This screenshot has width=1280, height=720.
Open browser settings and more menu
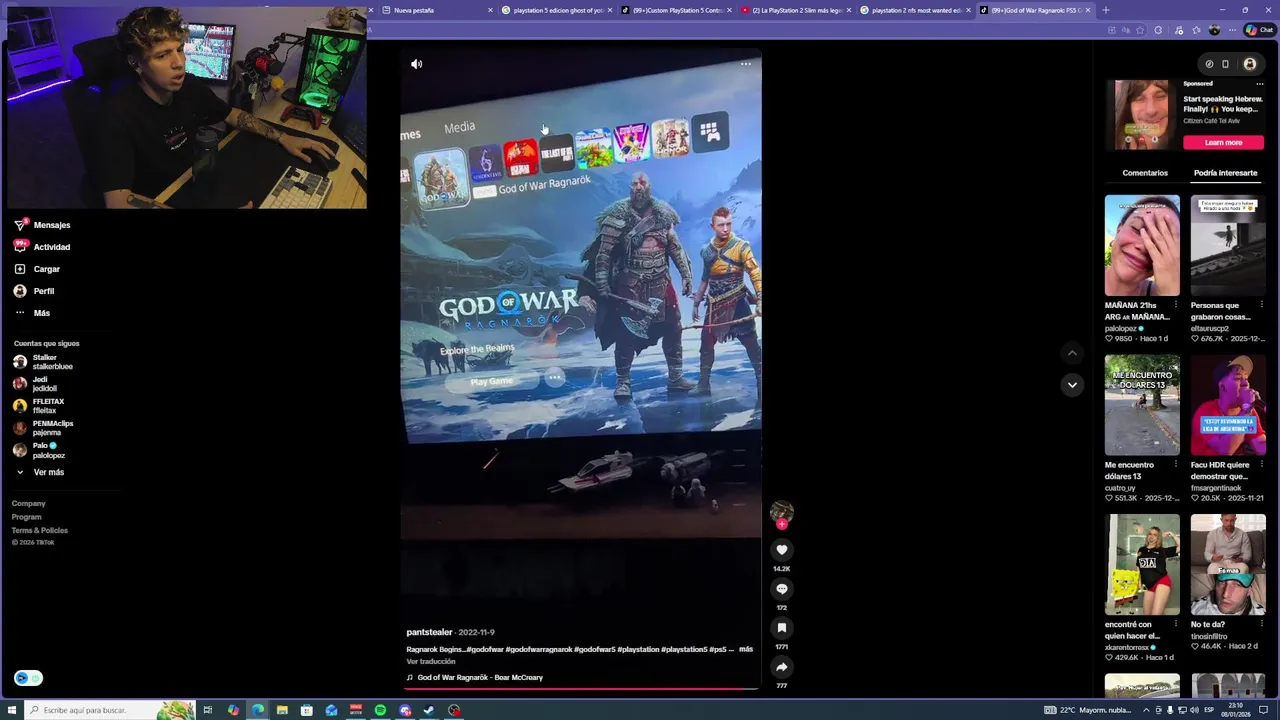[1232, 30]
